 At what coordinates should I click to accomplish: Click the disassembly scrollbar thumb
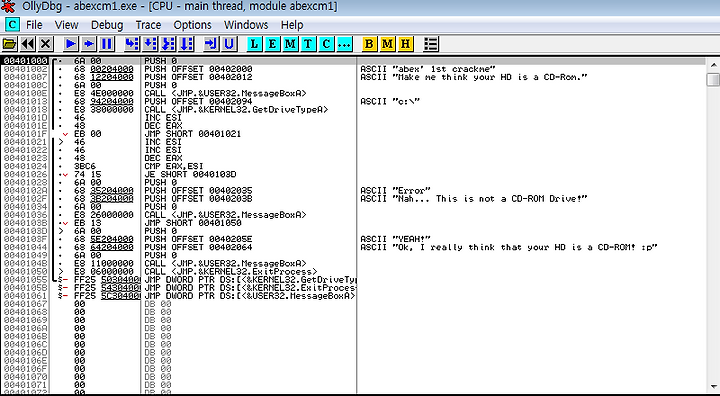(x=713, y=79)
